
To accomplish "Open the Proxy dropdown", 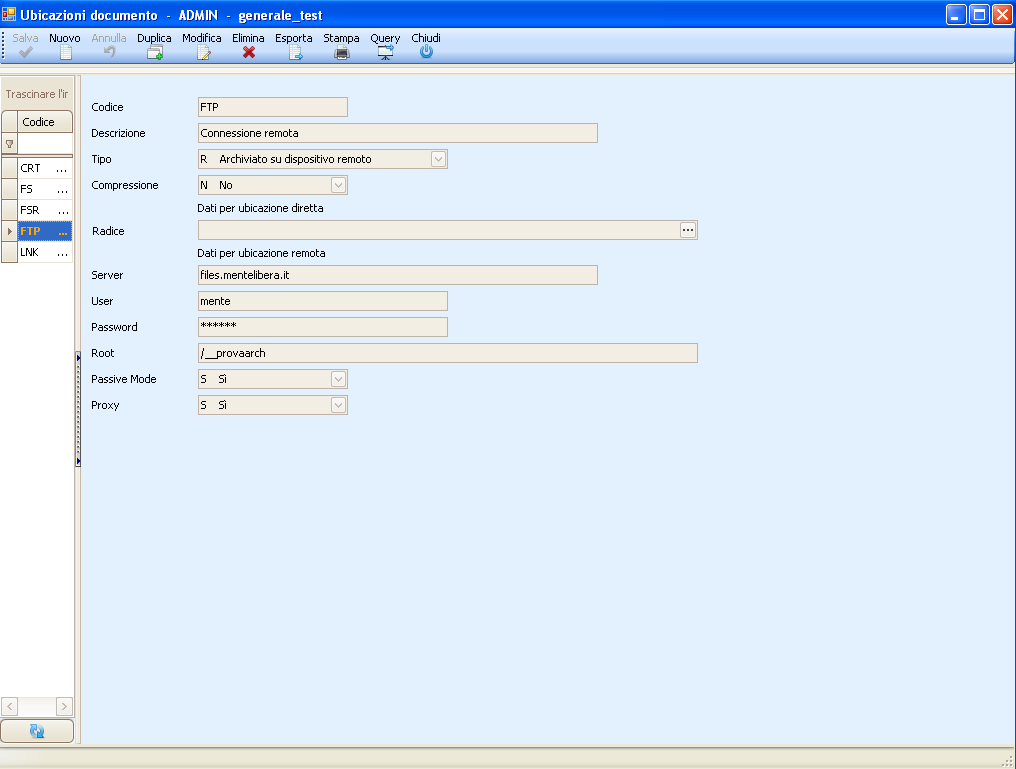I will pyautogui.click(x=338, y=405).
